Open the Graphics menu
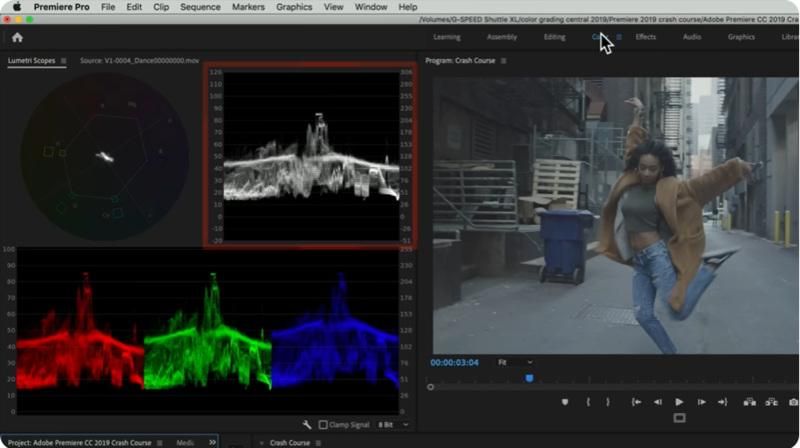Viewport: 800px width, 448px height. tap(294, 7)
